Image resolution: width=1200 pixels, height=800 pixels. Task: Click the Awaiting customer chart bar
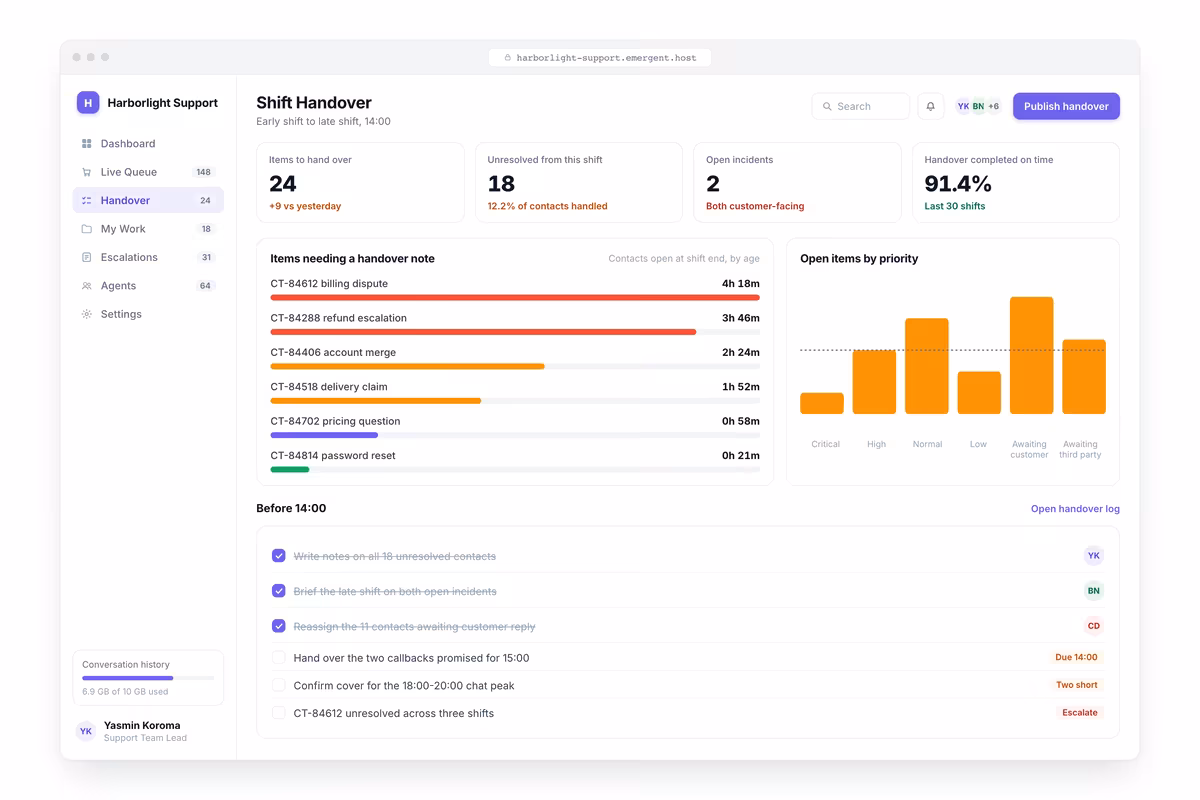click(1031, 355)
